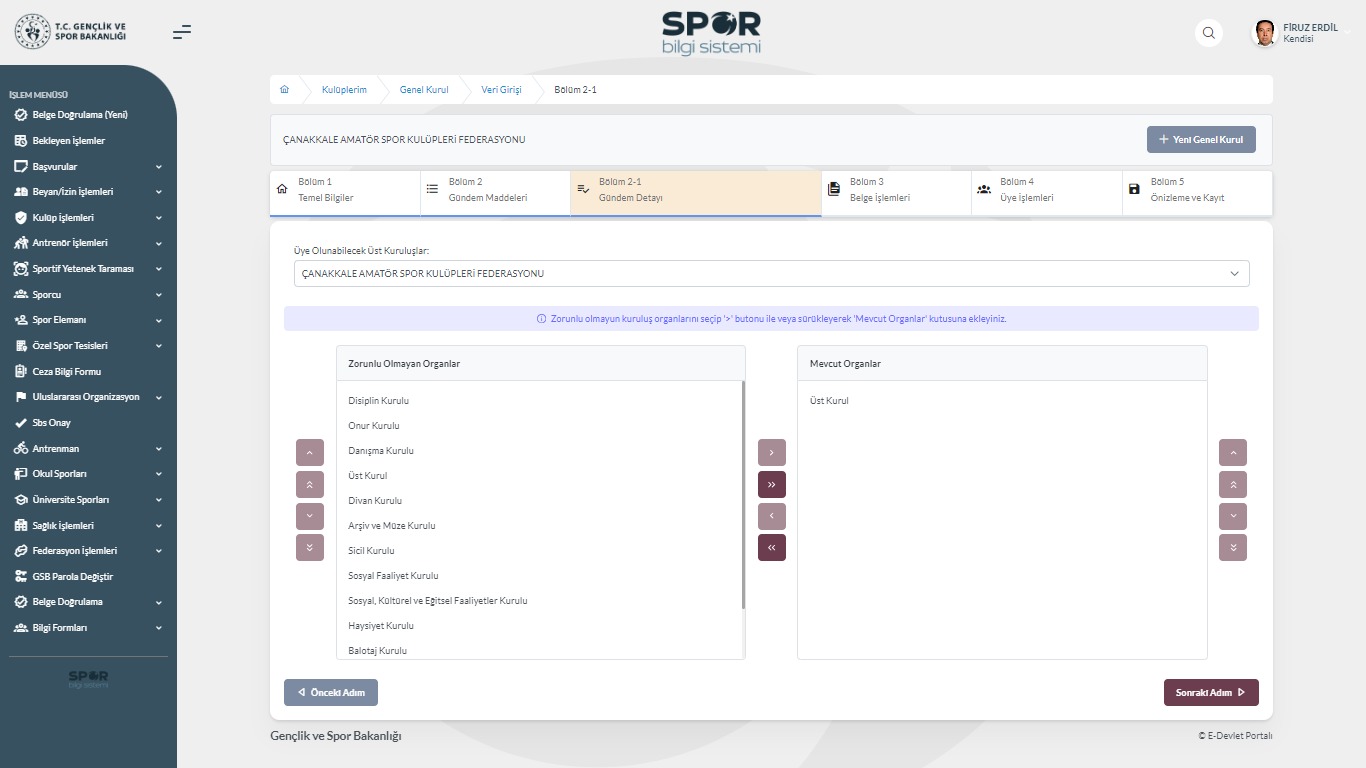Open Üye Olunabilecek Üst Kuruluşlar dropdown
This screenshot has width=1366, height=768.
click(x=771, y=273)
